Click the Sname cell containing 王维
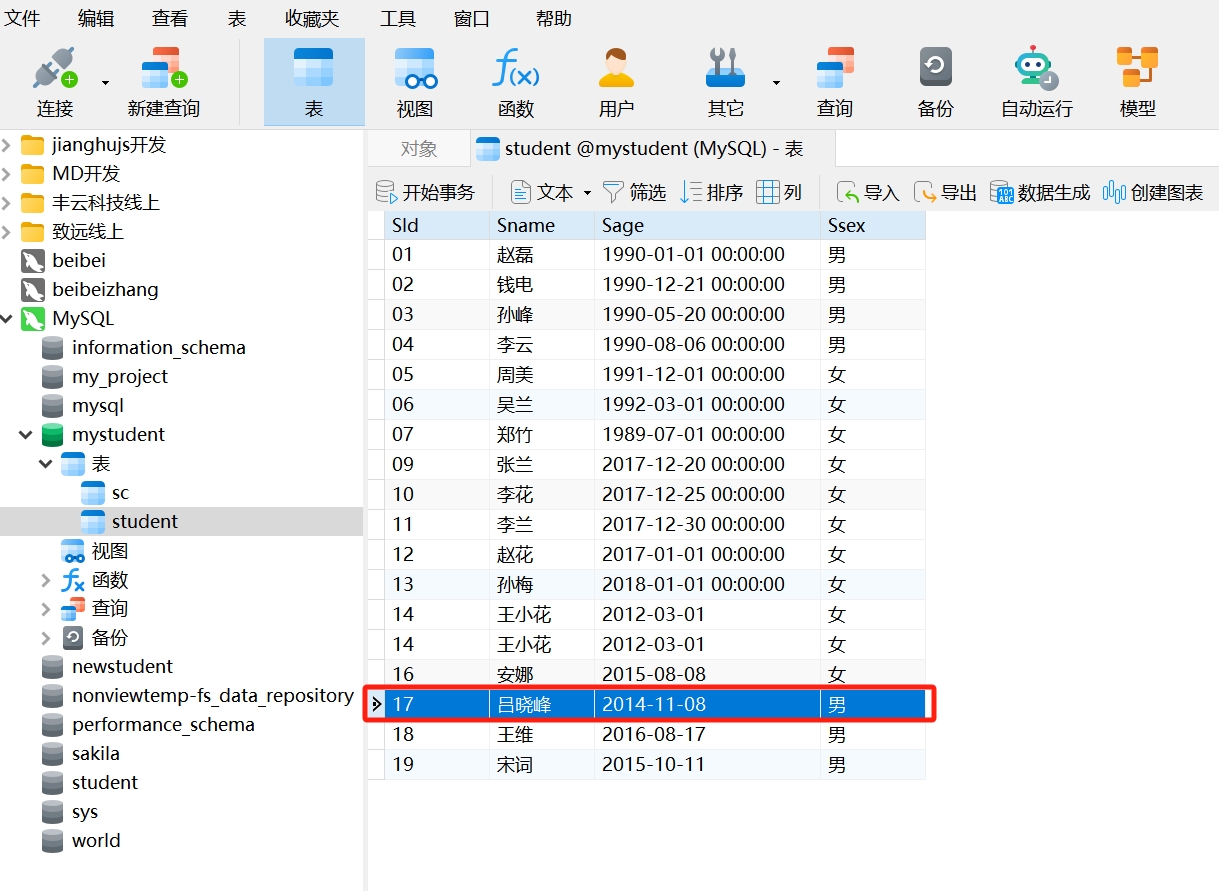Image resolution: width=1219 pixels, height=891 pixels. point(517,734)
